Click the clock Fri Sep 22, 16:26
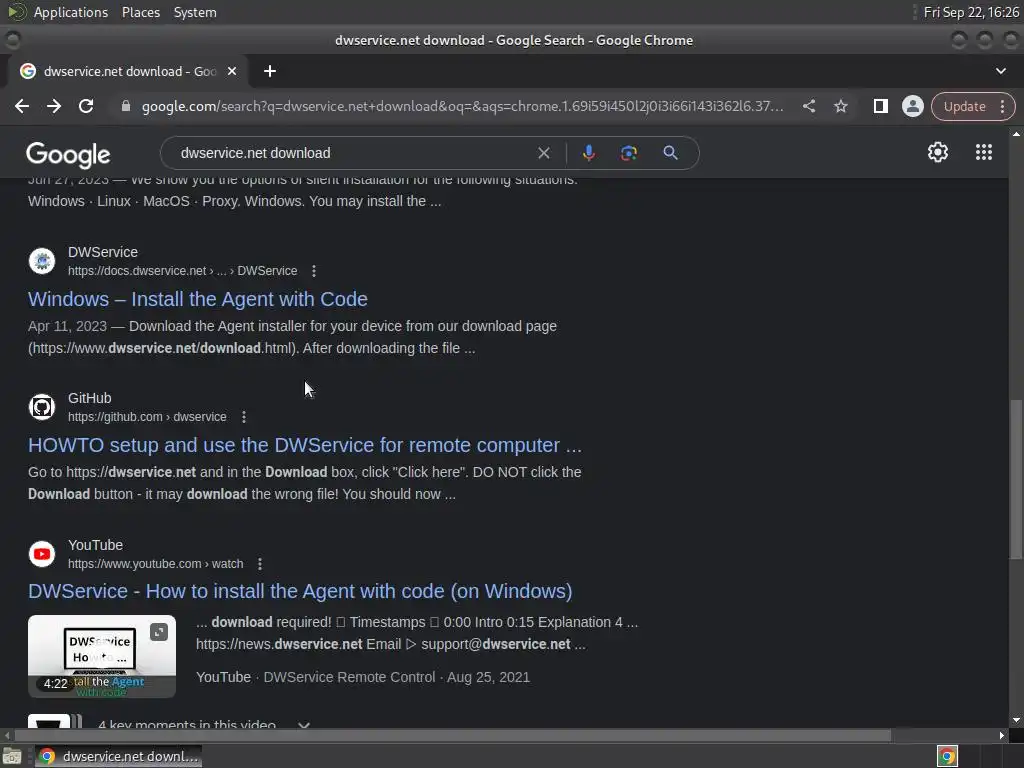Viewport: 1024px width, 768px height. point(971,12)
